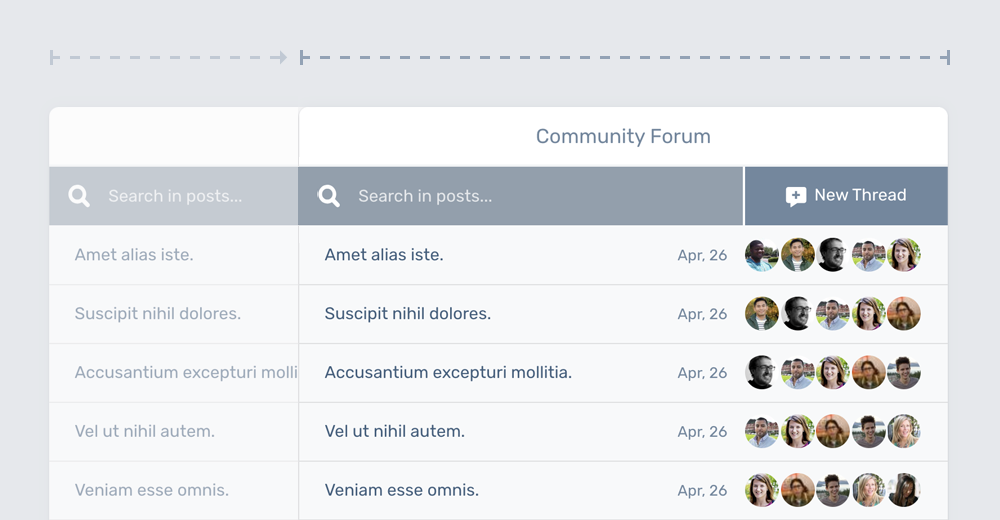This screenshot has height=520, width=1000.
Task: Open the 'Accusantium excepturi mollitia.' thread
Action: coord(448,373)
